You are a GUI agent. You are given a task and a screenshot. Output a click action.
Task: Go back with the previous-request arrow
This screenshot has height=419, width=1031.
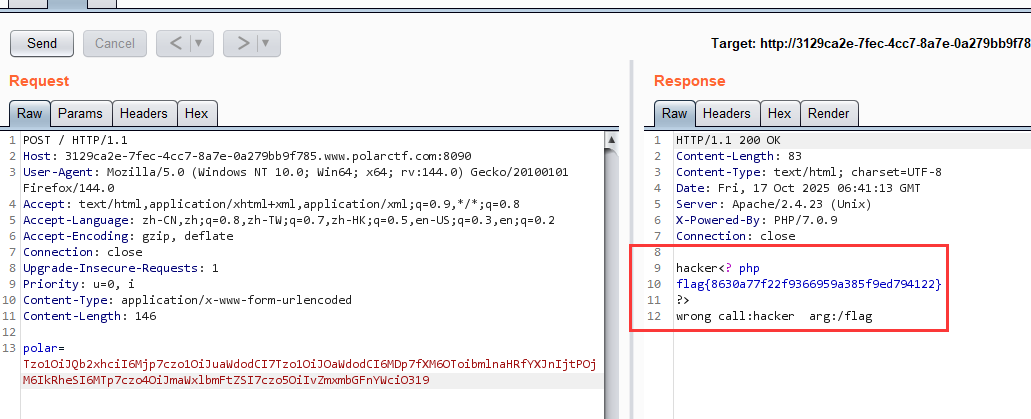point(176,43)
